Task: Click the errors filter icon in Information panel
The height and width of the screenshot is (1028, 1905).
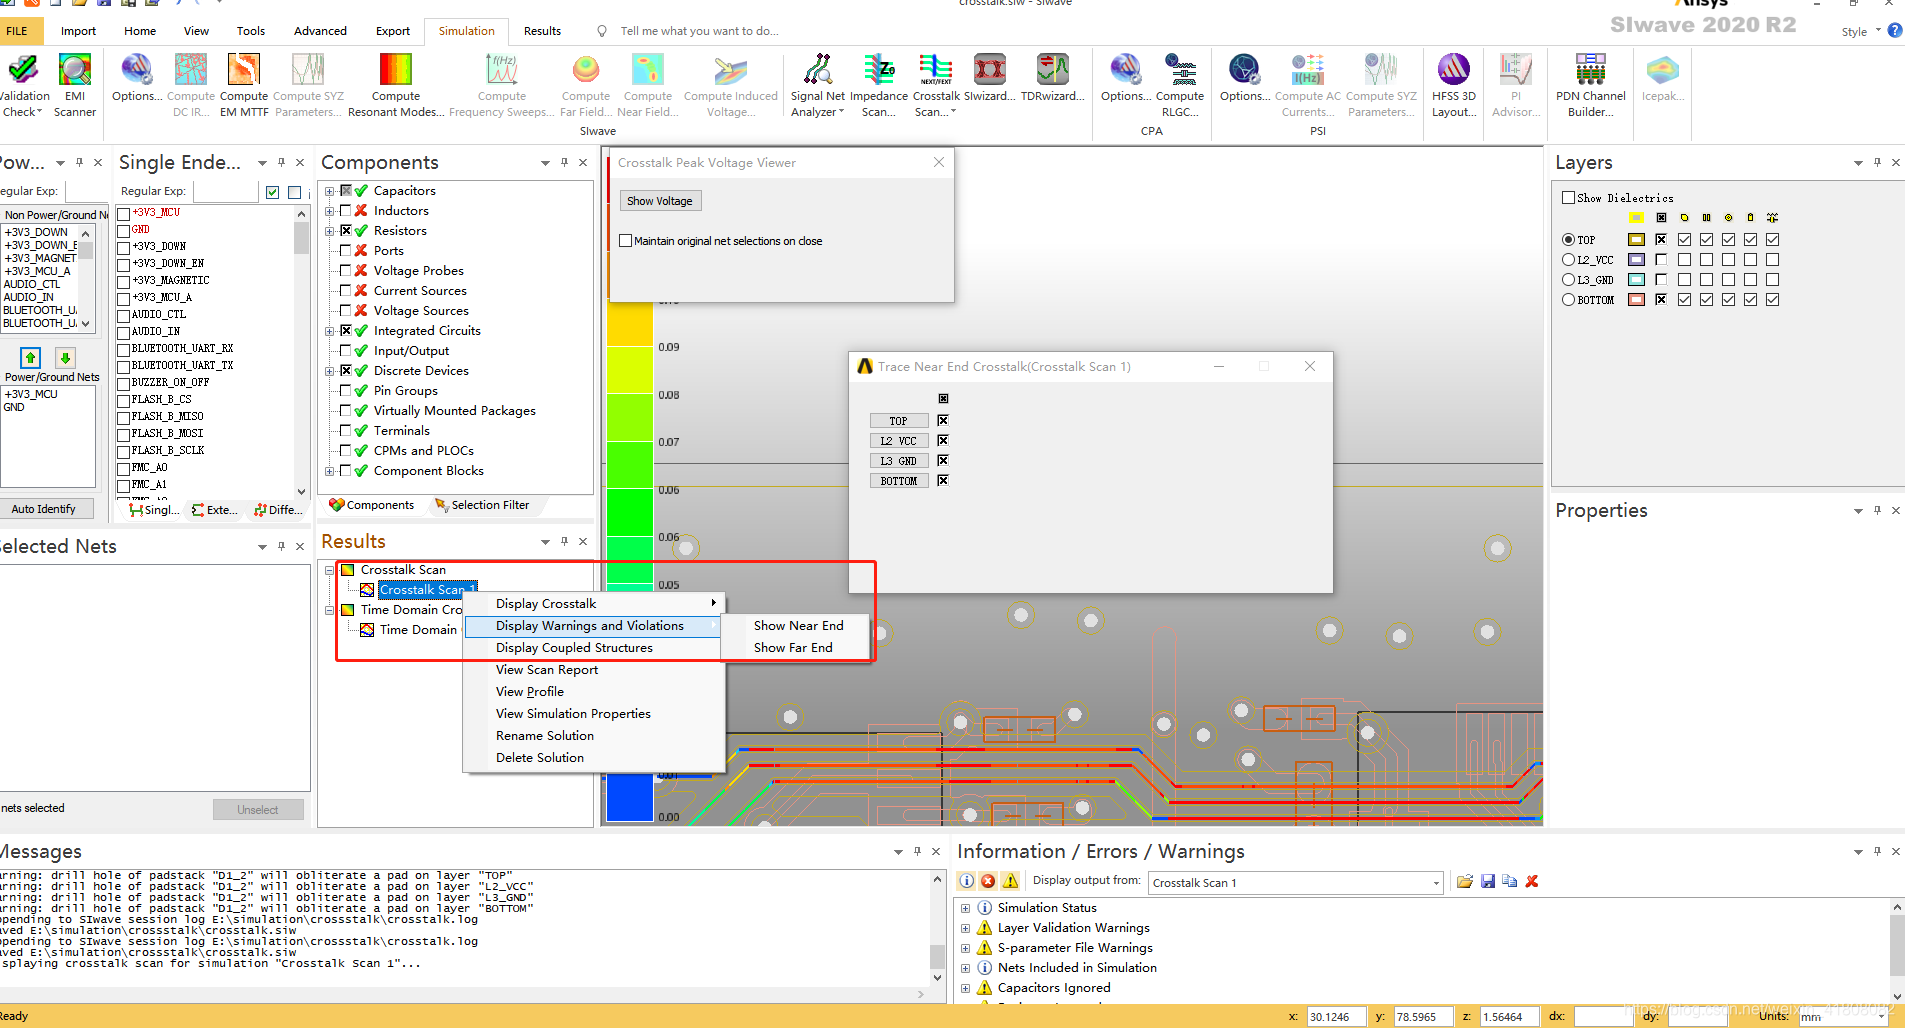Action: coord(988,881)
